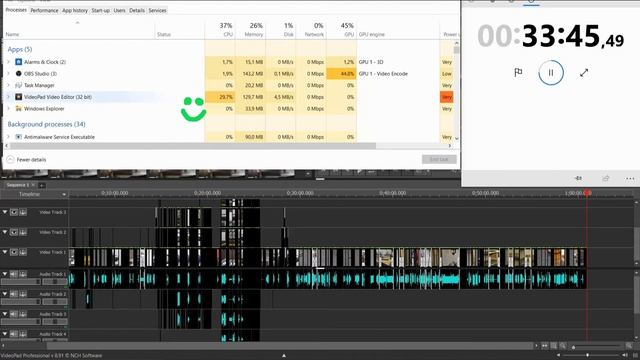Expand the Antimalware Service Executable row
Screen dimensions: 640x360
(x=8, y=137)
